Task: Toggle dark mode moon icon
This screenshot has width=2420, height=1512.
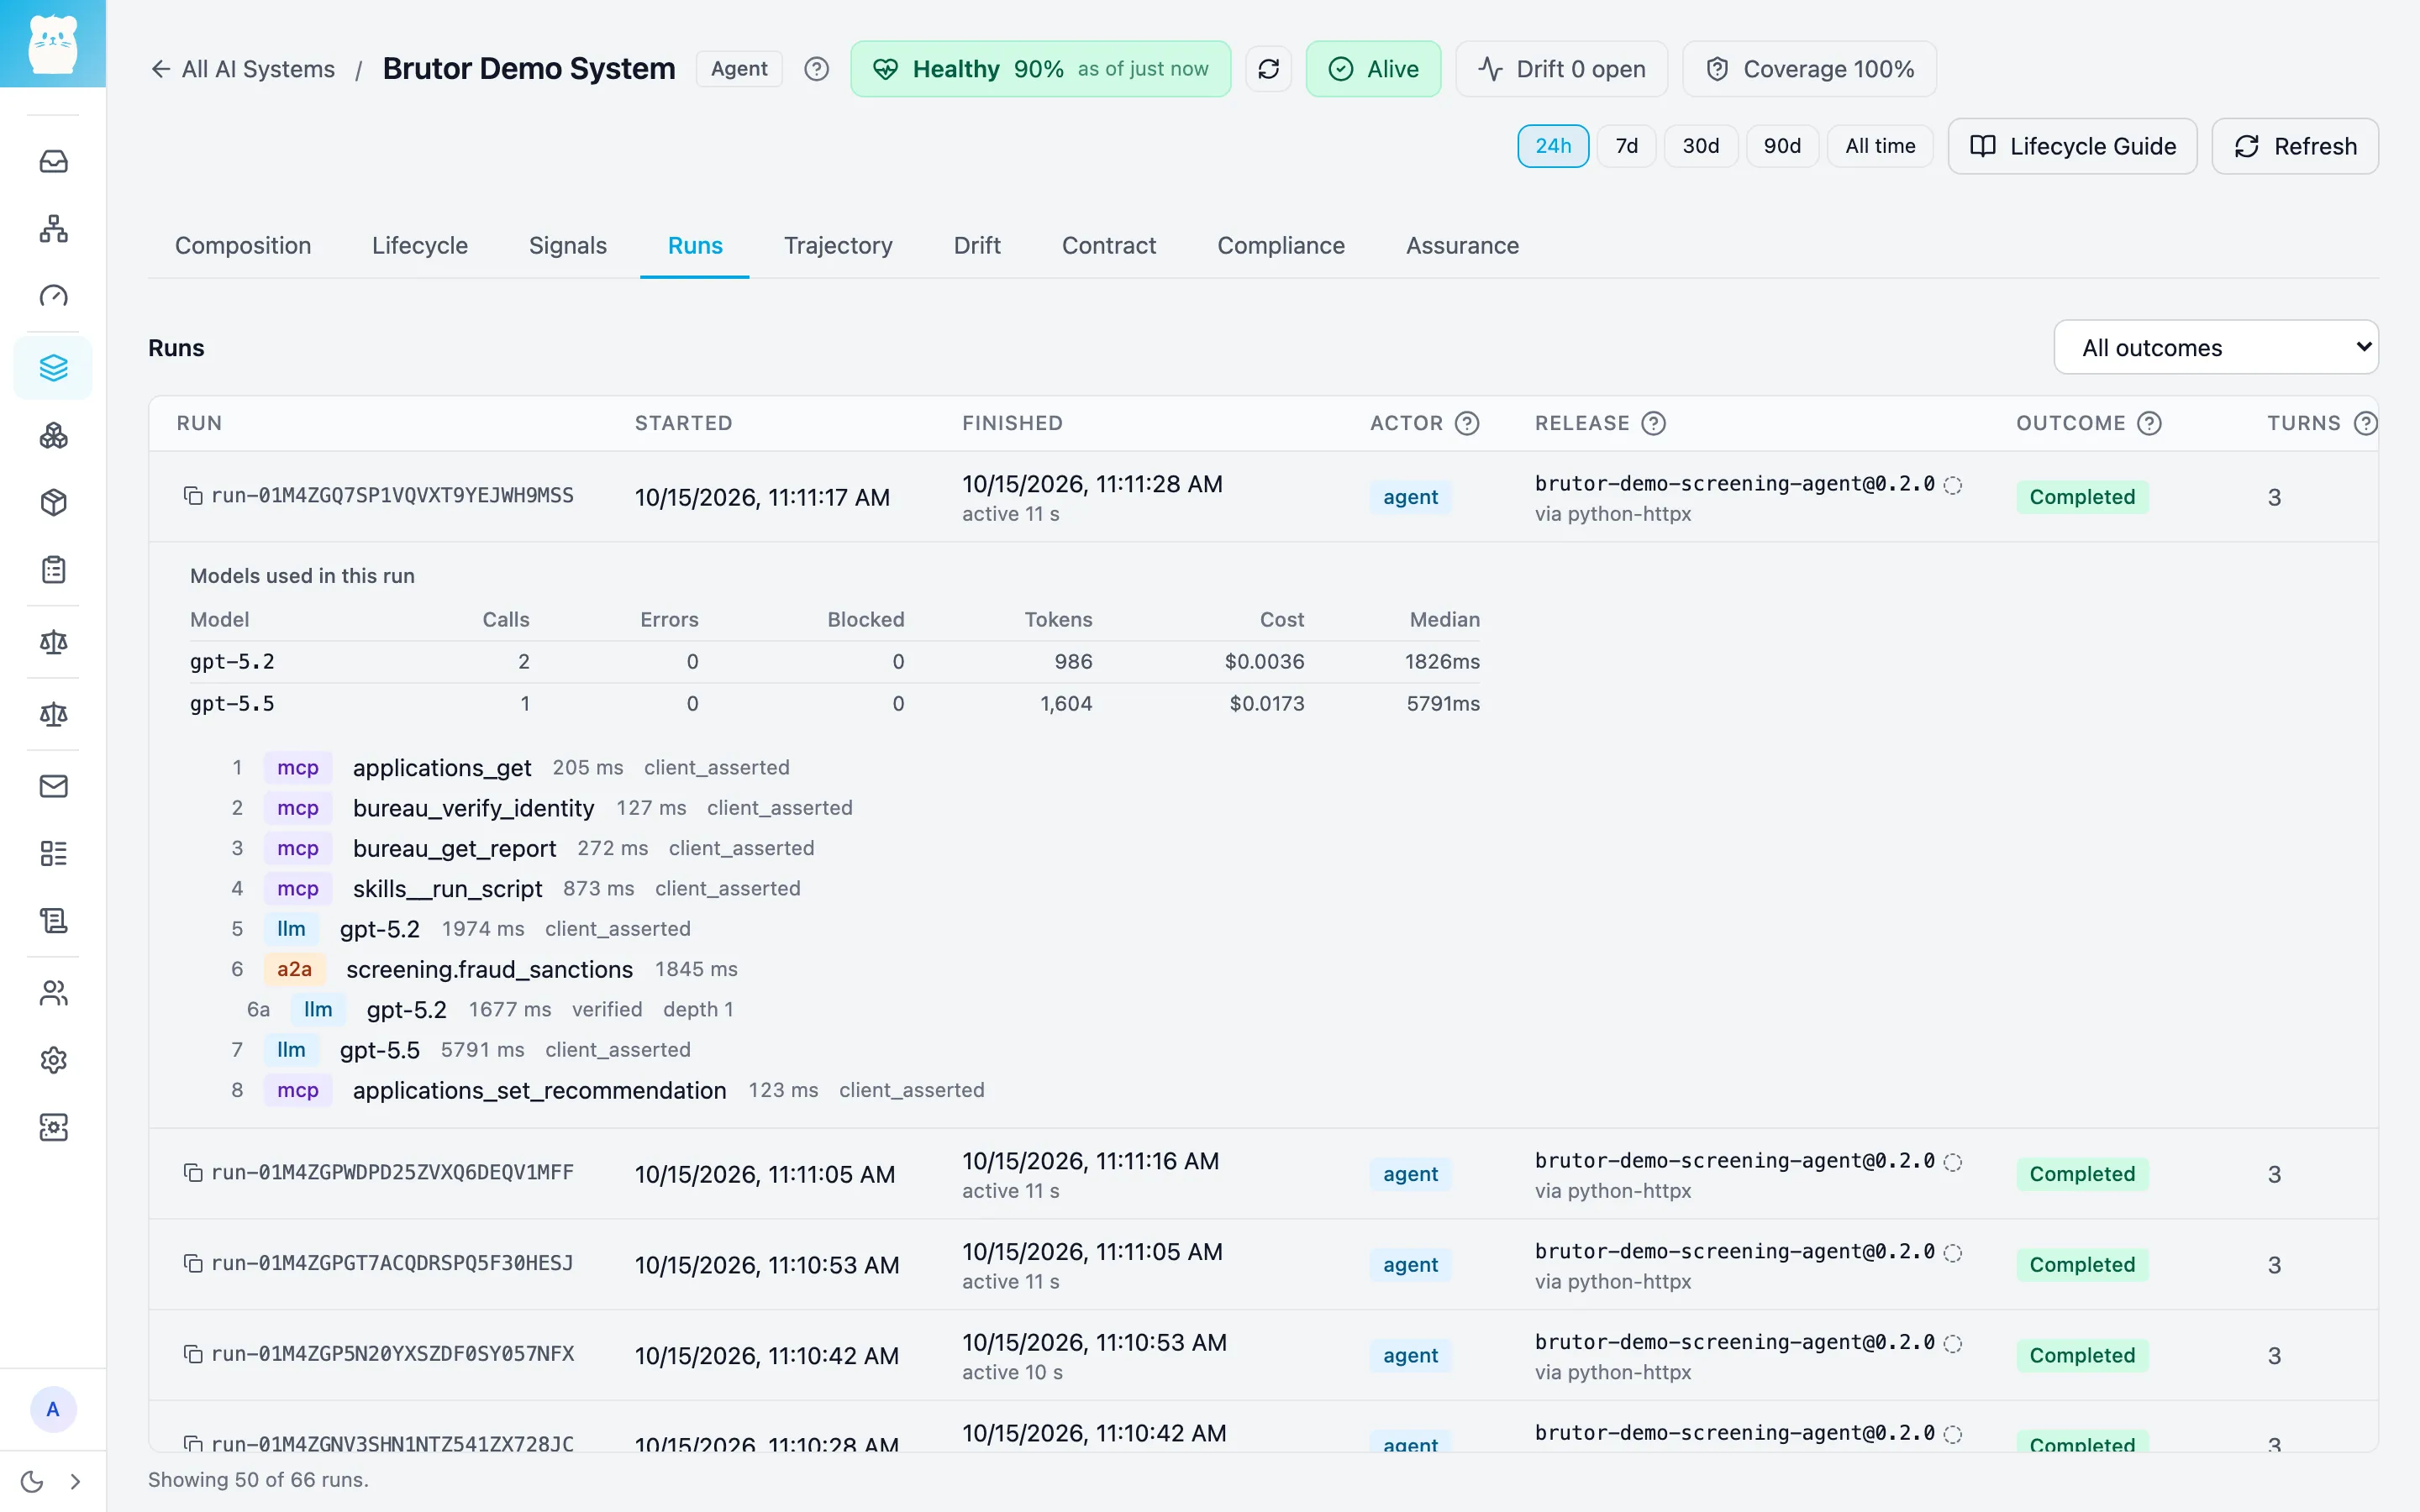Action: coord(32,1481)
